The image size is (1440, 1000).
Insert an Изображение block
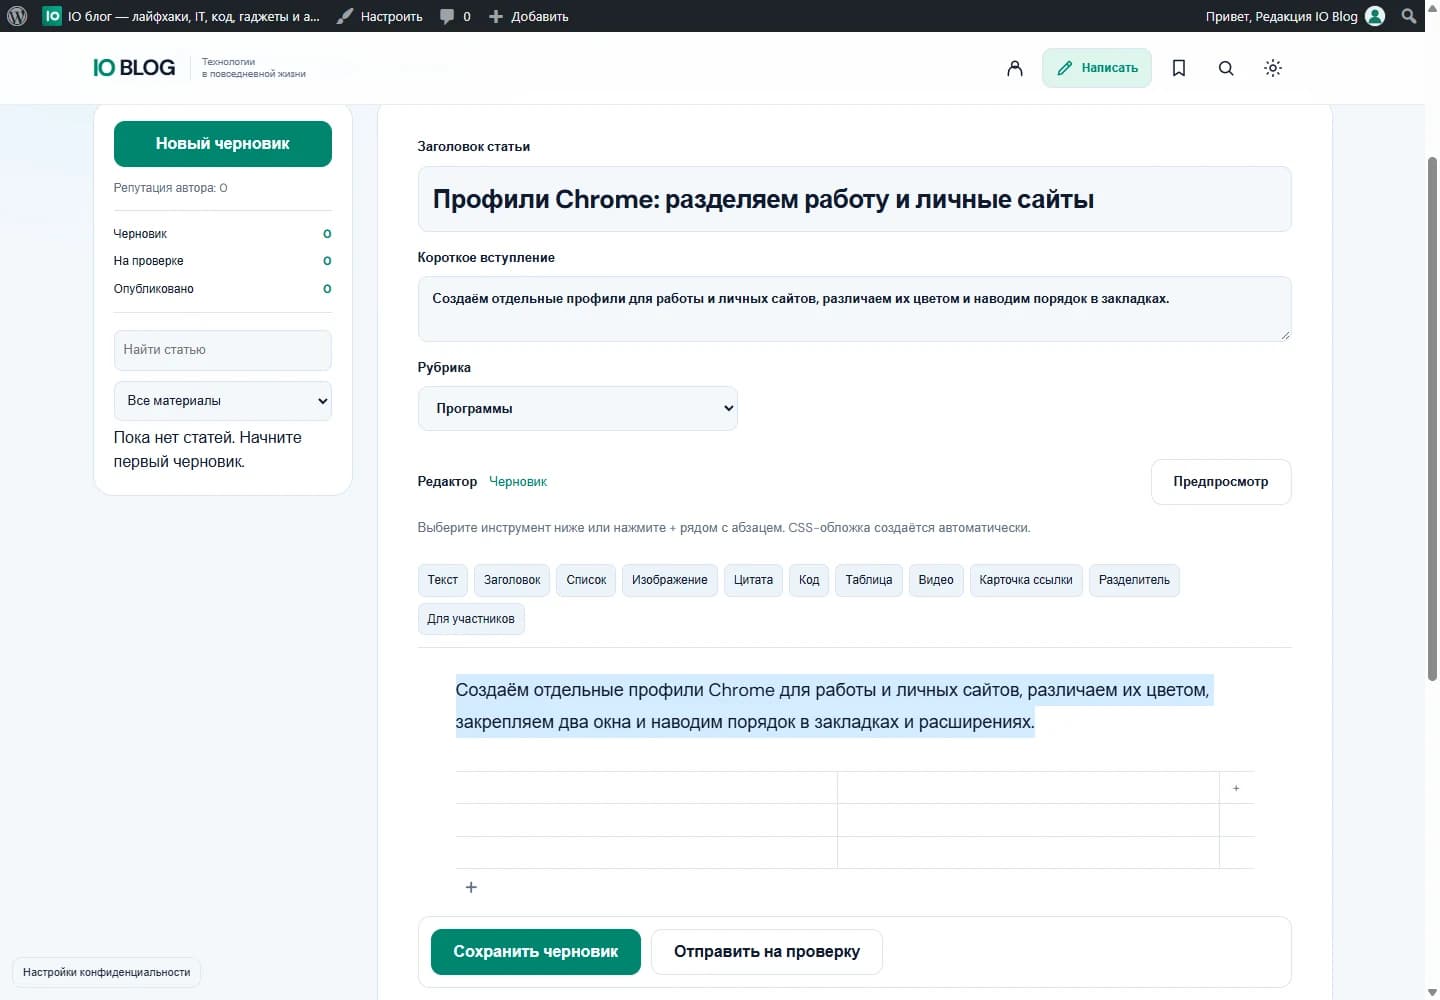(x=670, y=580)
